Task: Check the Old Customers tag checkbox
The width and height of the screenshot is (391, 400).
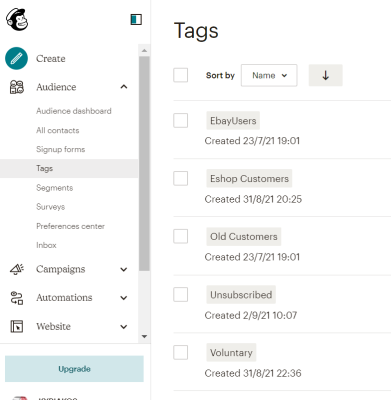Action: (x=180, y=236)
